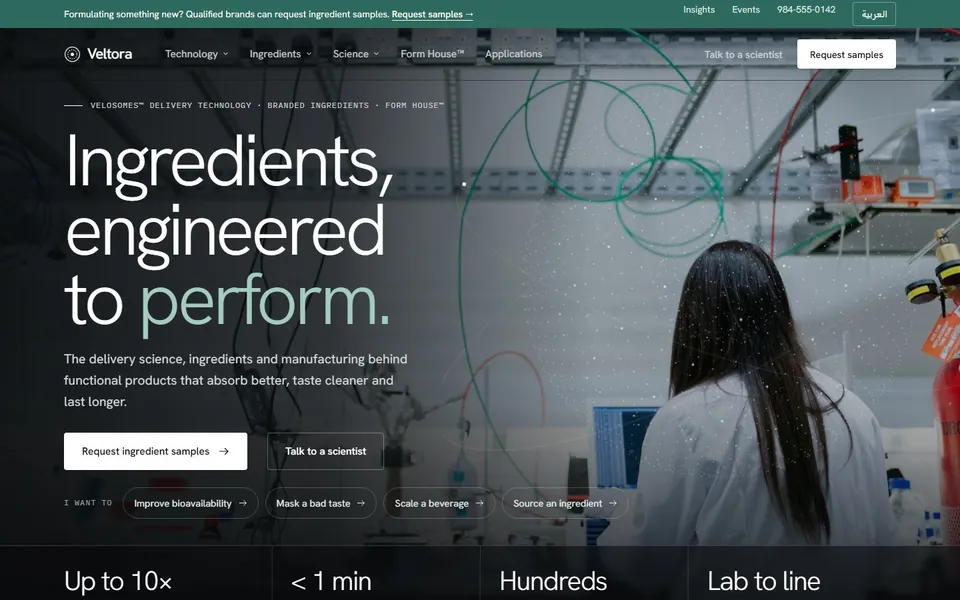Click the 'Lab to line' stat text
The image size is (960, 600).
tap(764, 582)
